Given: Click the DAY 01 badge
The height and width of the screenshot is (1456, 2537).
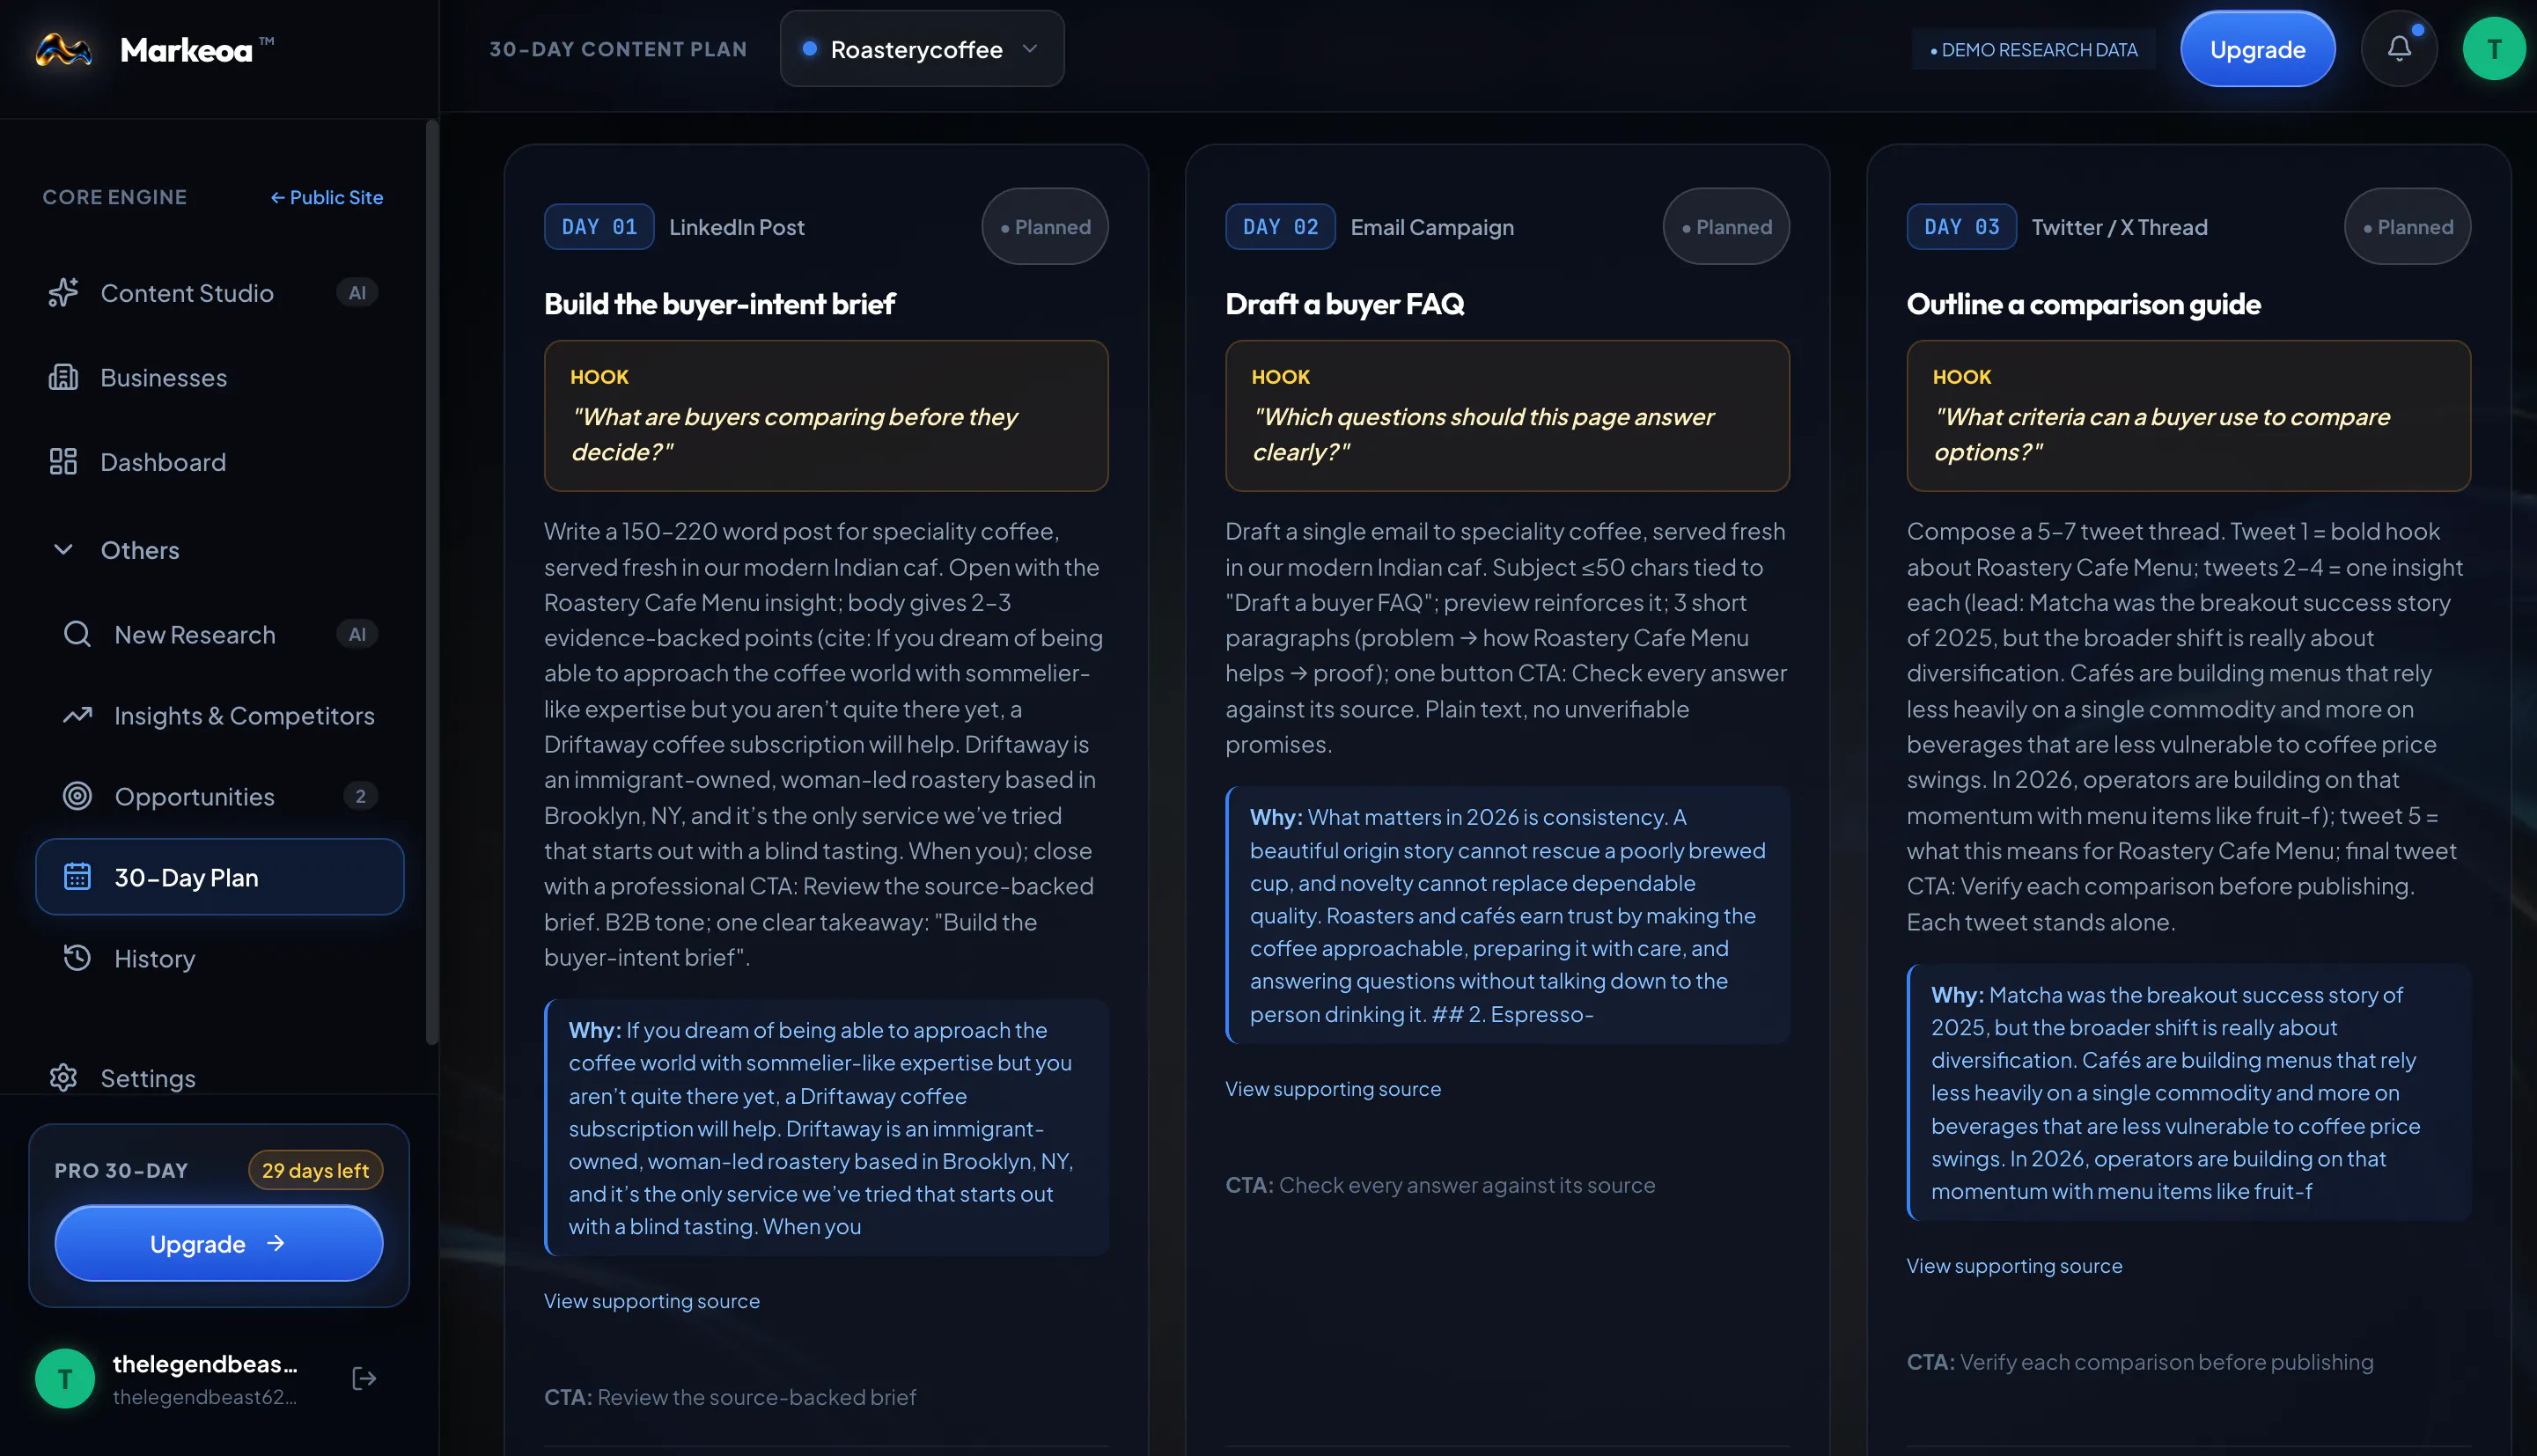Looking at the screenshot, I should [599, 226].
